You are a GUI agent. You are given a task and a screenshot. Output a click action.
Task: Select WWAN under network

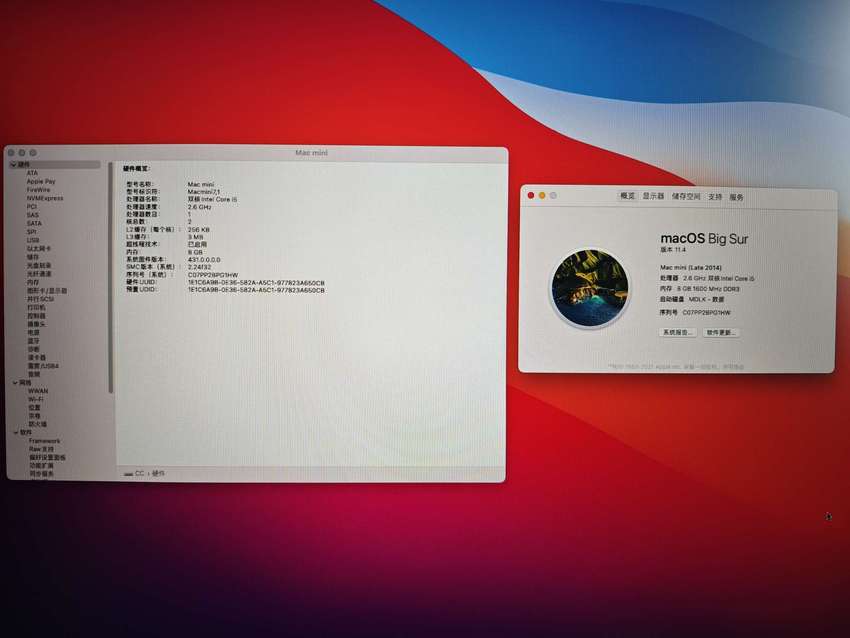[x=38, y=391]
